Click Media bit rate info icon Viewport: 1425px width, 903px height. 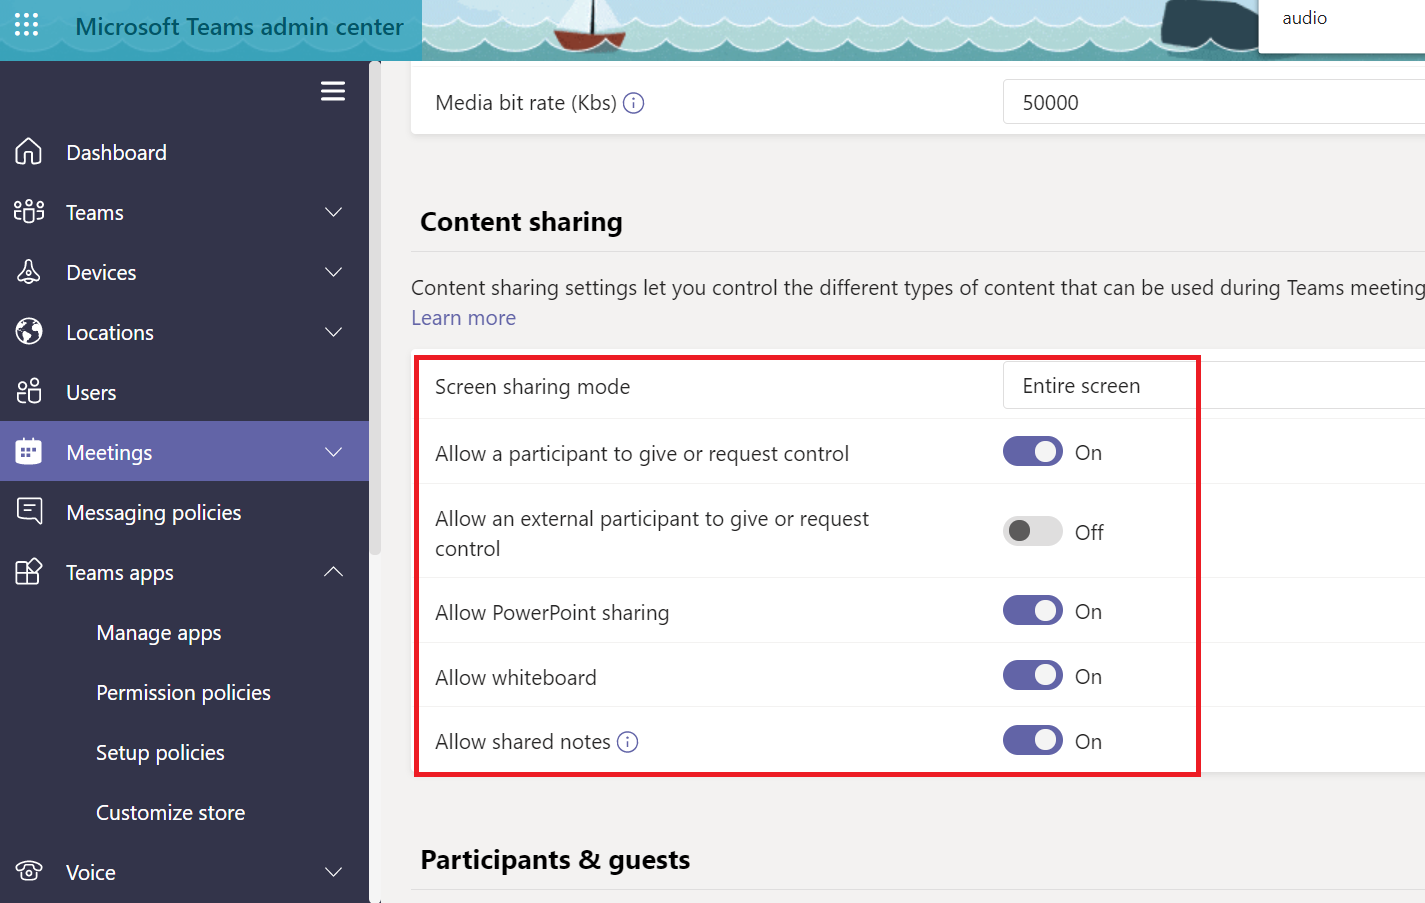tap(634, 103)
